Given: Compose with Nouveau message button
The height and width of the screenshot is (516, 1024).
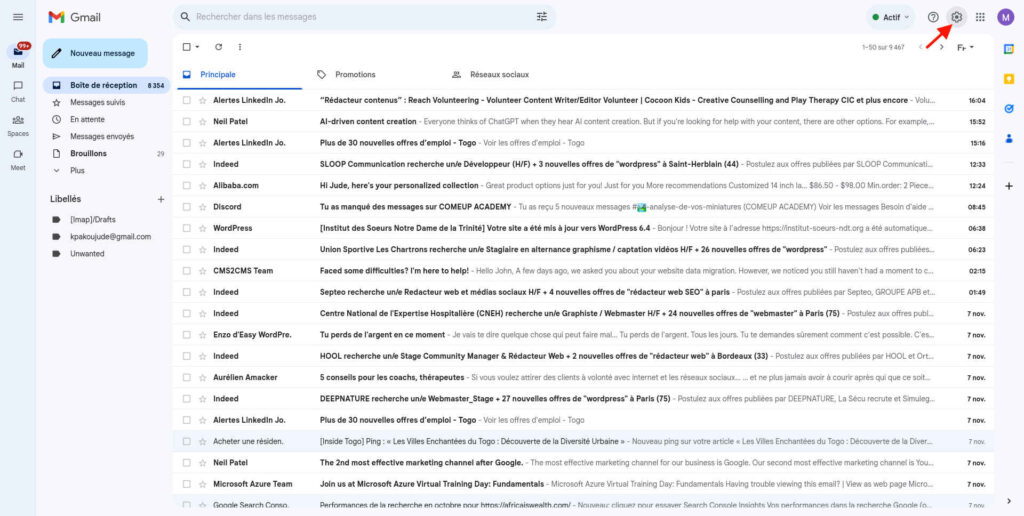Looking at the screenshot, I should click(95, 54).
